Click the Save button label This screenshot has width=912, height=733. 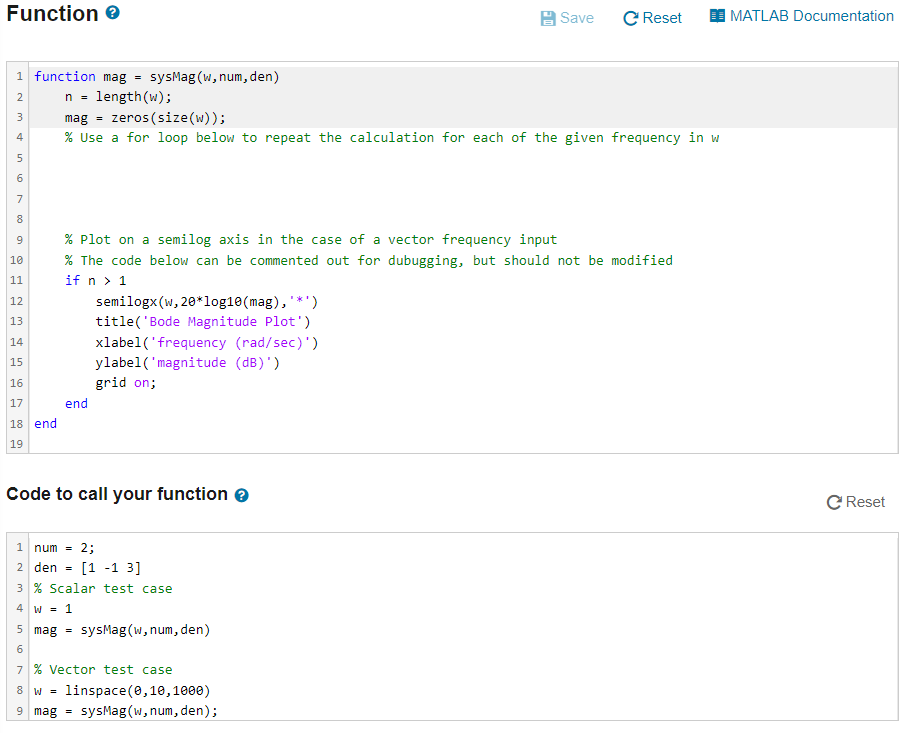pyautogui.click(x=576, y=18)
